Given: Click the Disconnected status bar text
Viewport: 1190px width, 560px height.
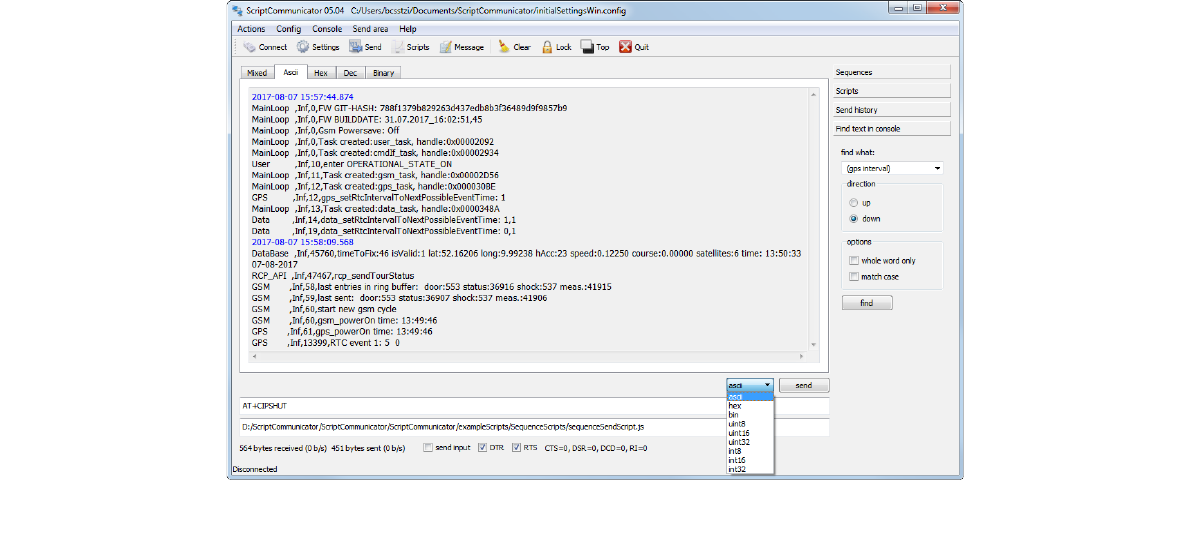Looking at the screenshot, I should tap(255, 470).
